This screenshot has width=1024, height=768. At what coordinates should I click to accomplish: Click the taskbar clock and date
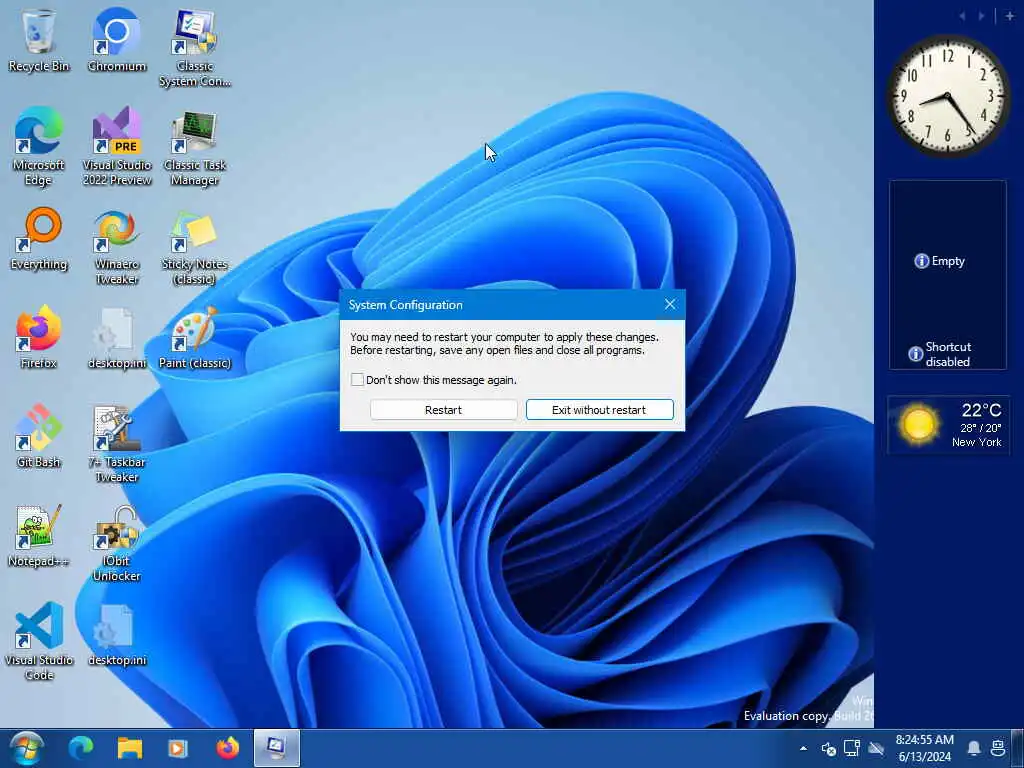click(x=925, y=748)
